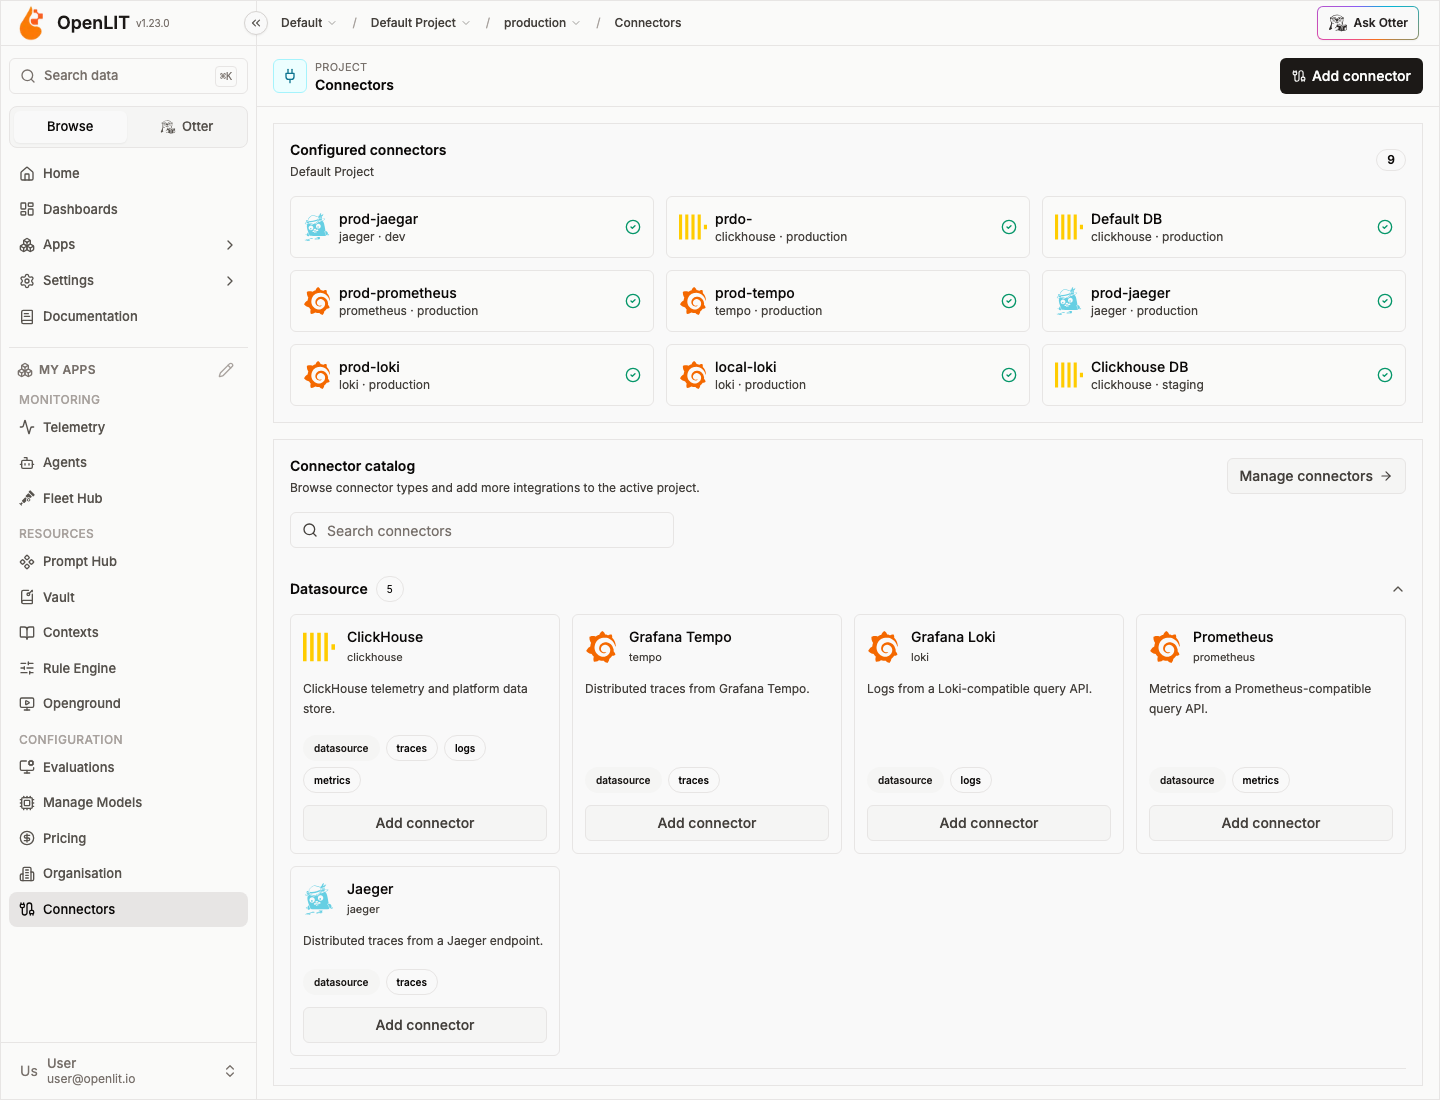The height and width of the screenshot is (1100, 1440).
Task: Expand the Apps submenu chevron
Action: click(230, 245)
